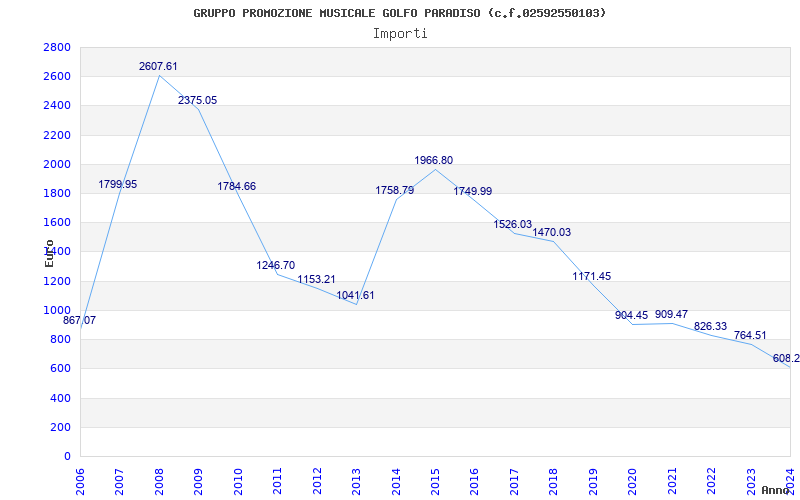Click x-axis year 2016
The width and height of the screenshot is (800, 500).
pos(474,481)
